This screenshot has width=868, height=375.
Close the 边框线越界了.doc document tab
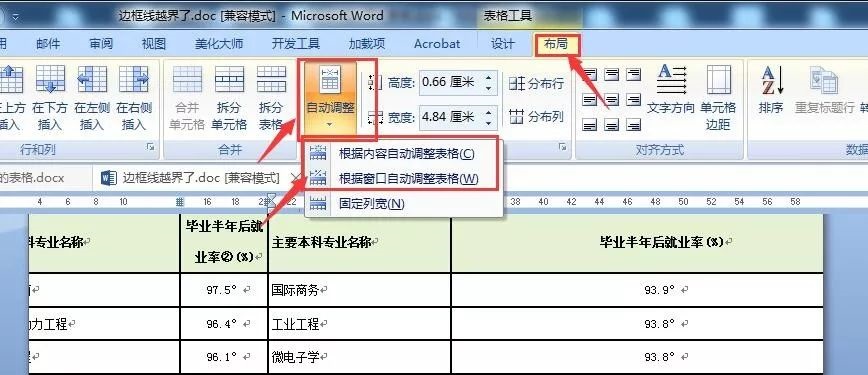point(295,178)
